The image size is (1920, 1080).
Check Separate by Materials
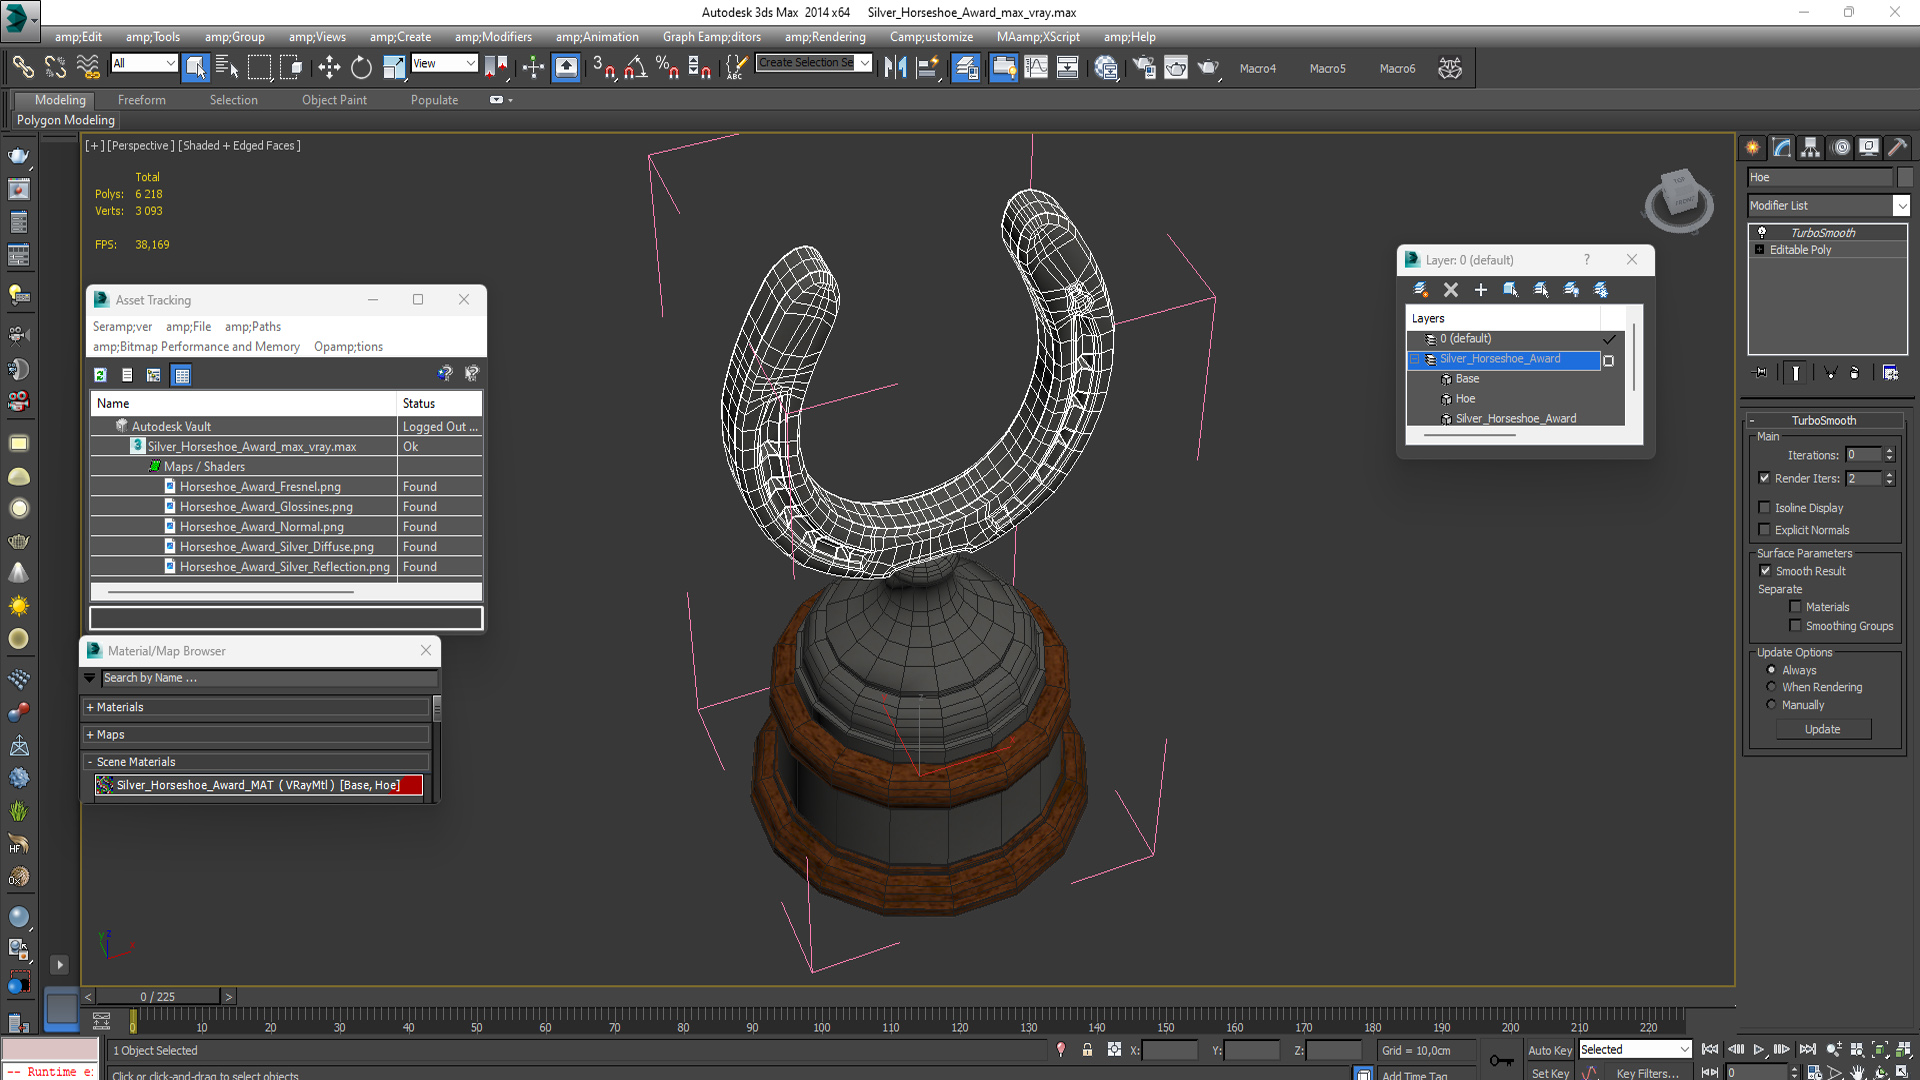pyautogui.click(x=1795, y=607)
